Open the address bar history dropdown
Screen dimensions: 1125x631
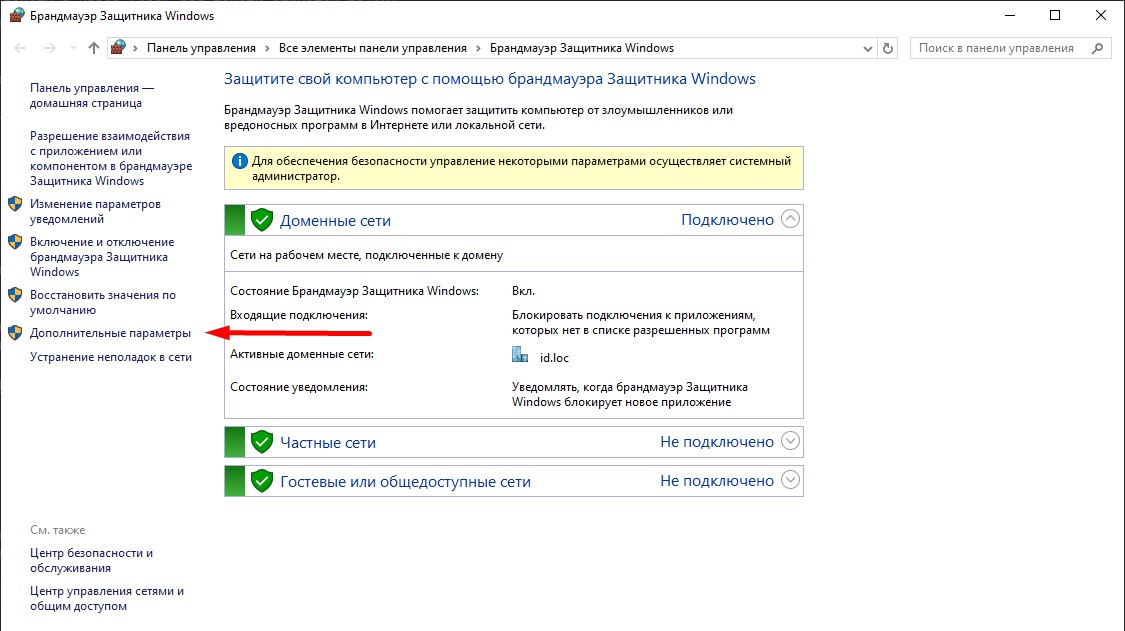pyautogui.click(x=864, y=48)
